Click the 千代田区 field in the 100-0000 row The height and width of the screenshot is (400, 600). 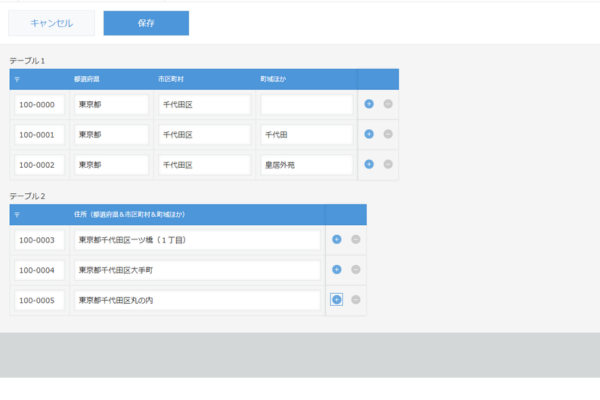tap(204, 104)
